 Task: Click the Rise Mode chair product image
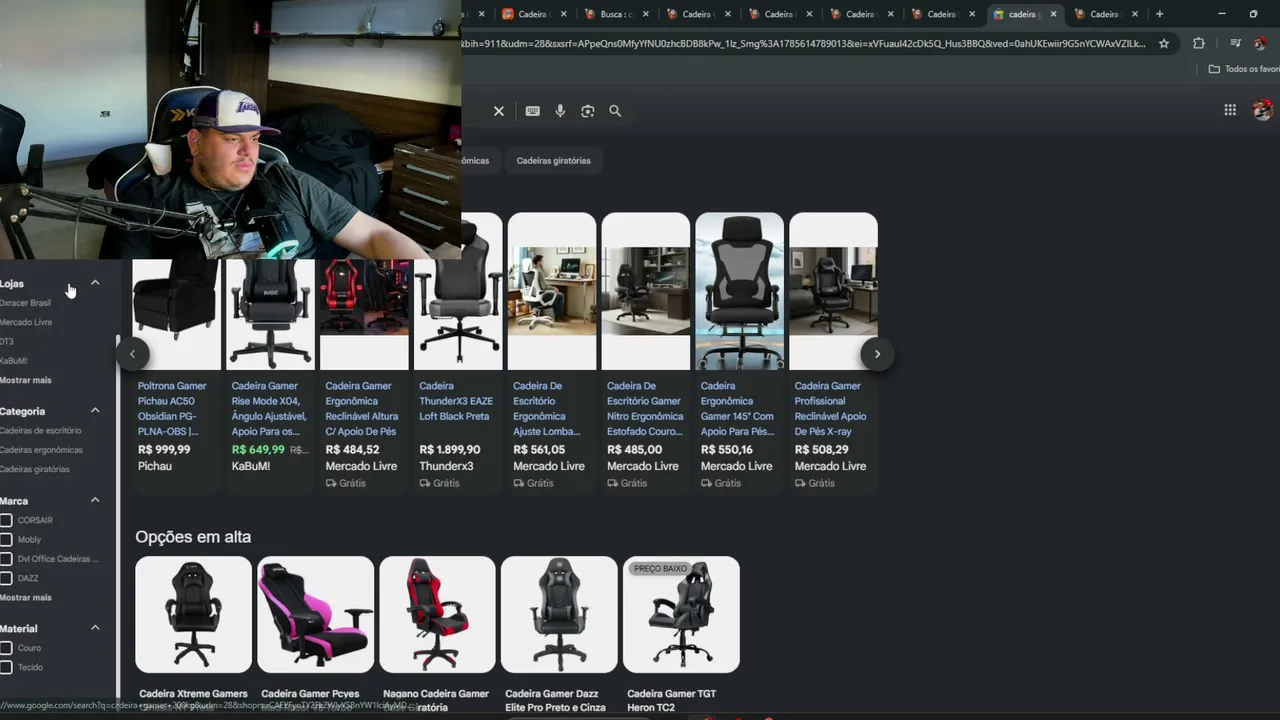(x=270, y=314)
